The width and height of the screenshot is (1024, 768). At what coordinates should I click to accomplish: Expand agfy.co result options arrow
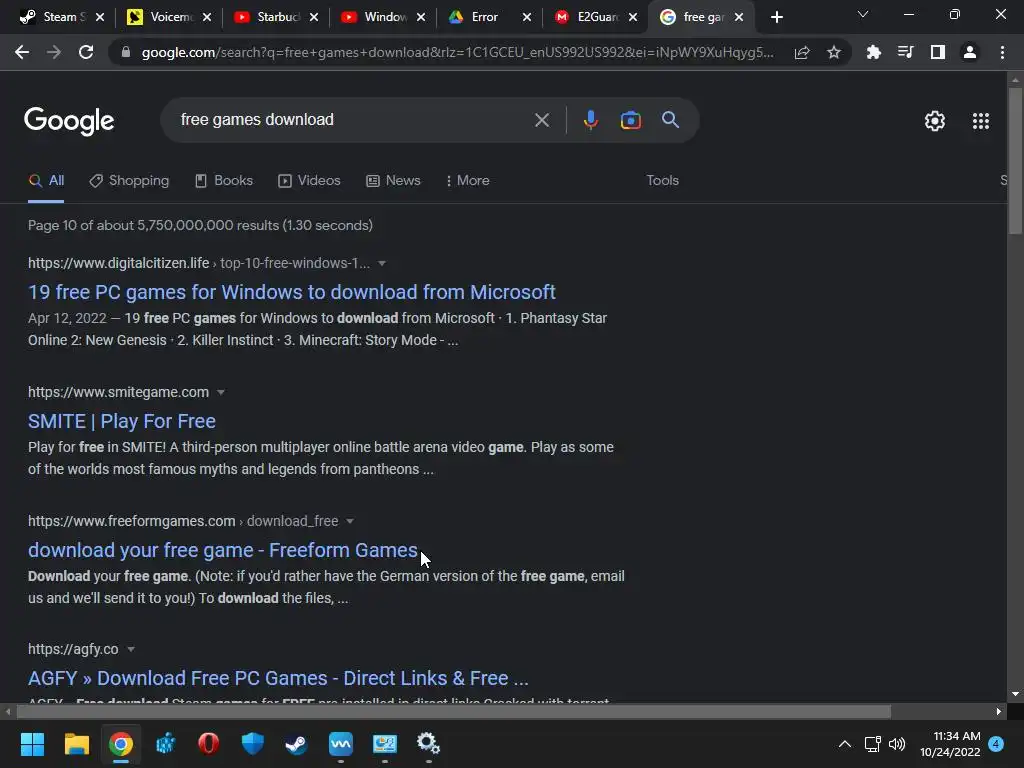click(131, 649)
